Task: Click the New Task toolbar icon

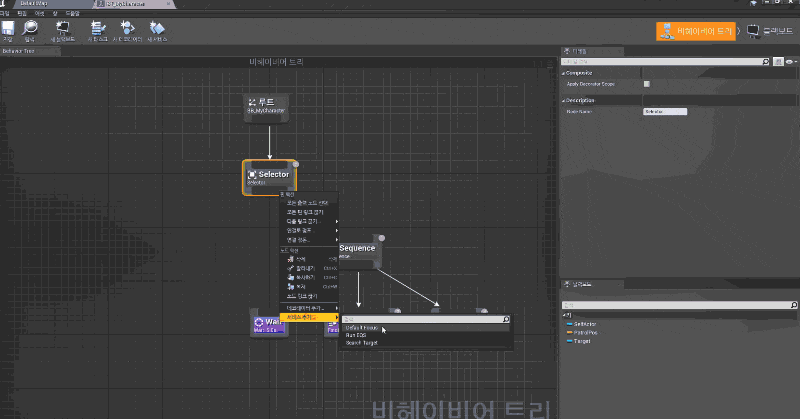Action: point(98,31)
